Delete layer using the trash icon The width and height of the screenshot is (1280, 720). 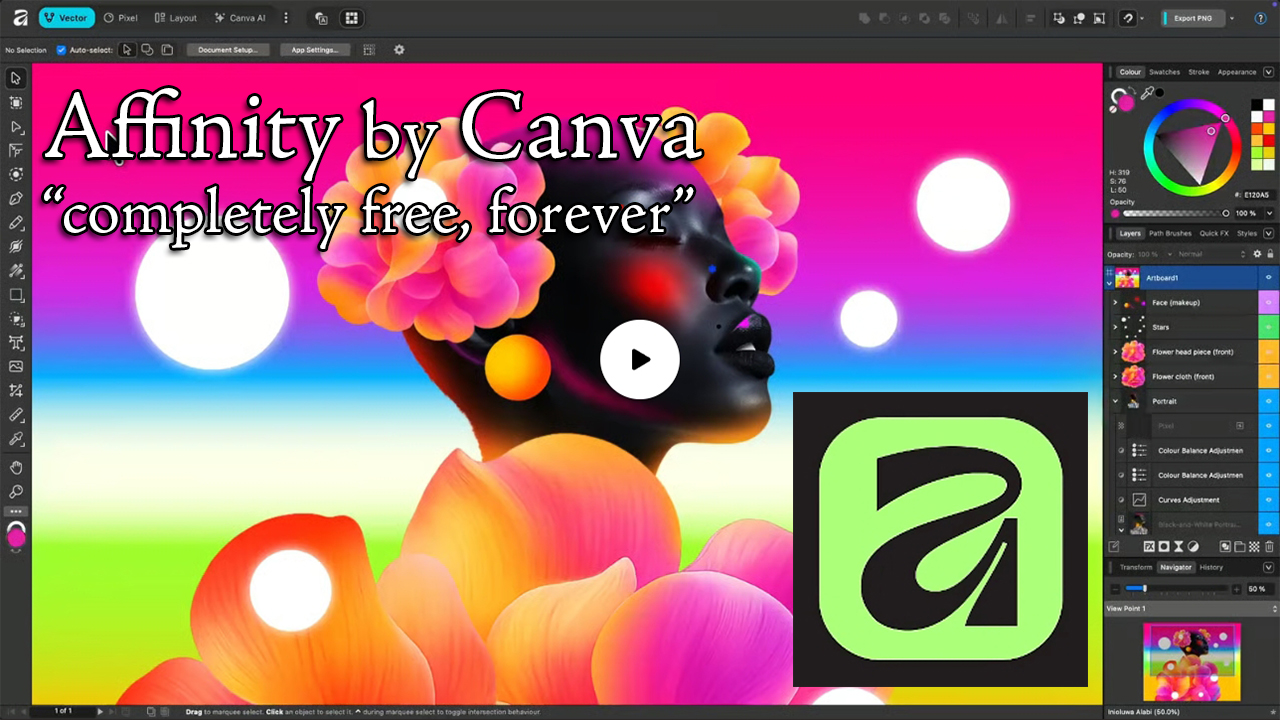pos(1269,547)
